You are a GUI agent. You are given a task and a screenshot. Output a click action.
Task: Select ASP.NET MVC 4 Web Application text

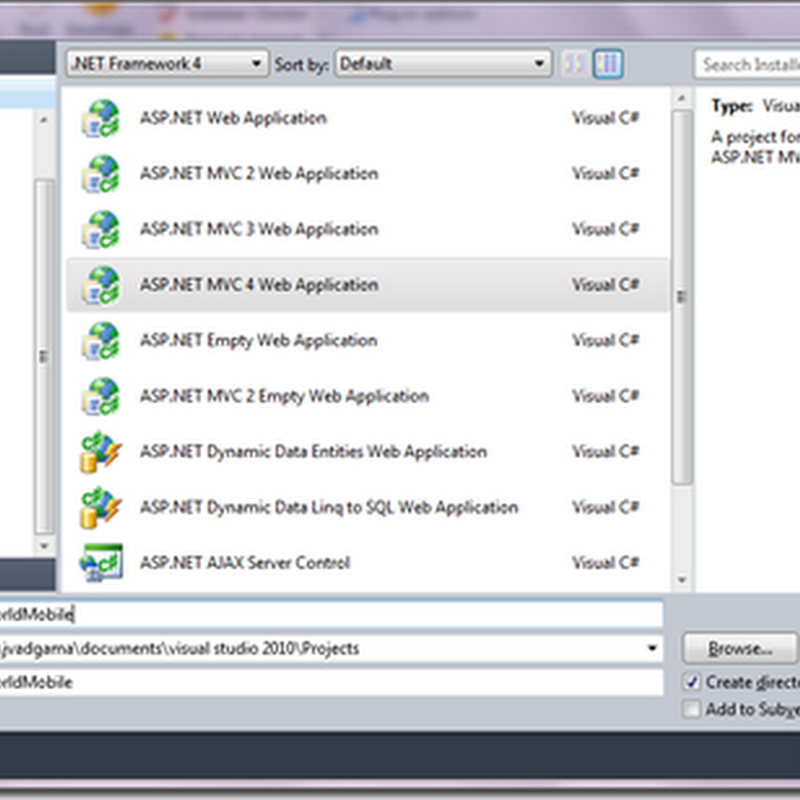[x=259, y=285]
